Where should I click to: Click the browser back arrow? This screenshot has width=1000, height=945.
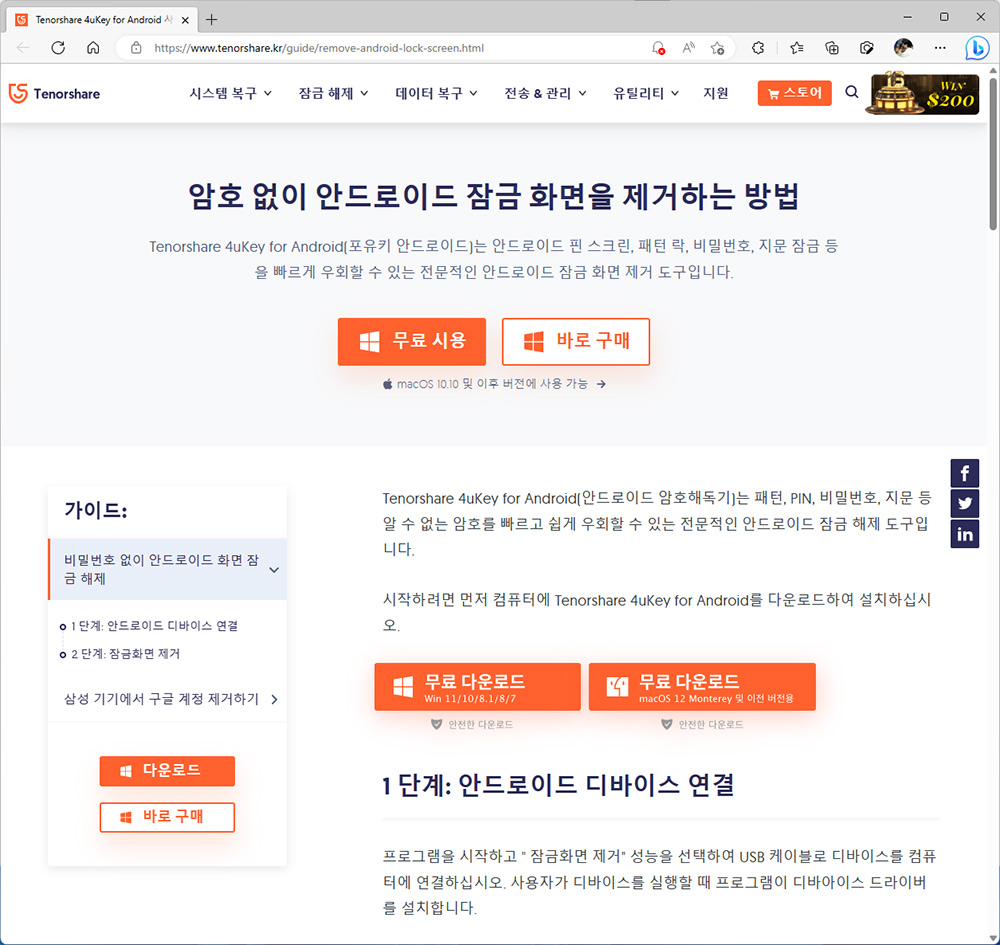point(23,48)
